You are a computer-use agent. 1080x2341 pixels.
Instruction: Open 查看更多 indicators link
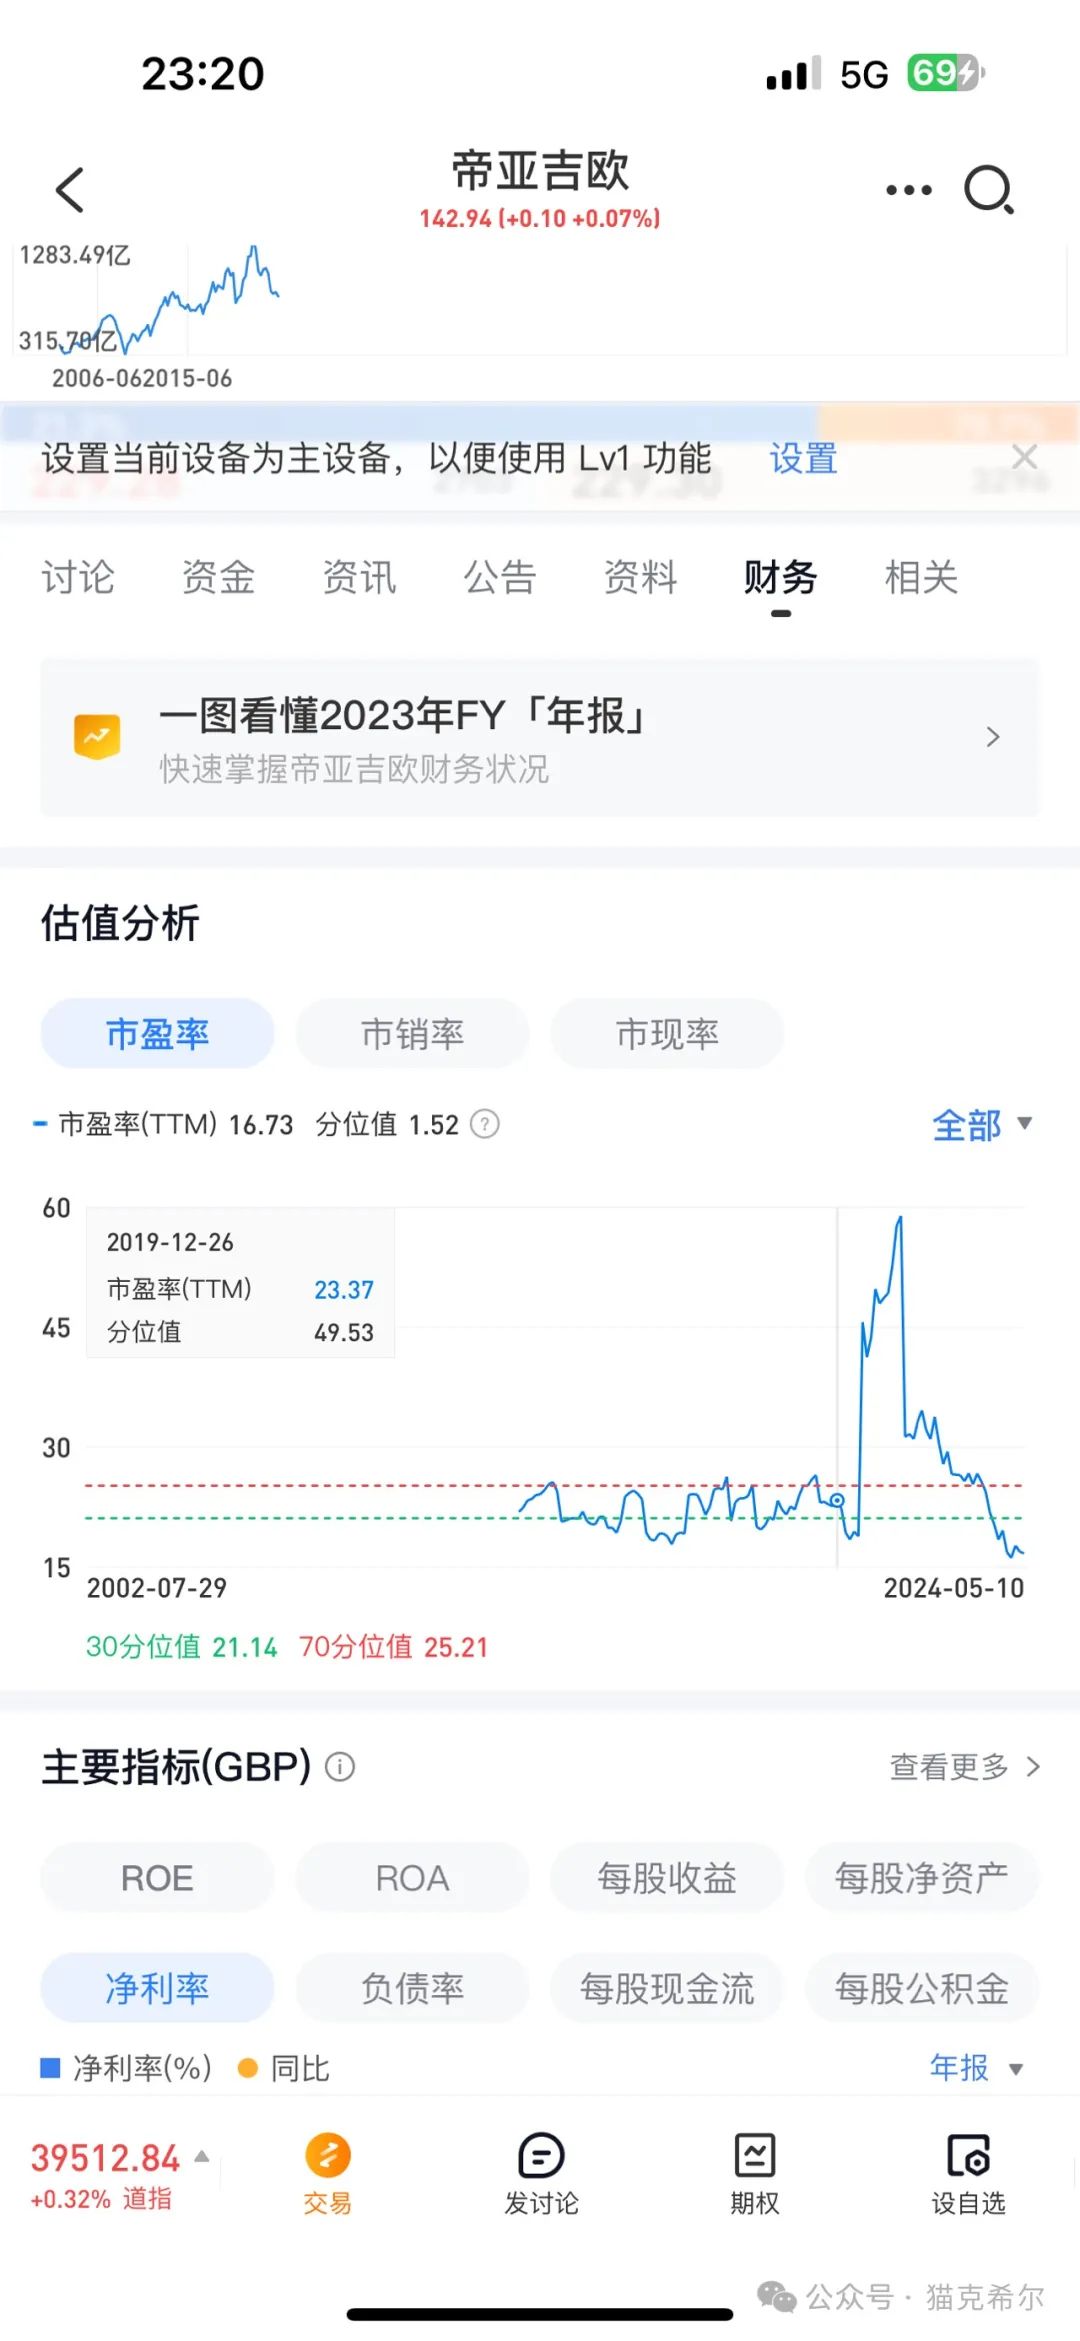click(965, 1767)
